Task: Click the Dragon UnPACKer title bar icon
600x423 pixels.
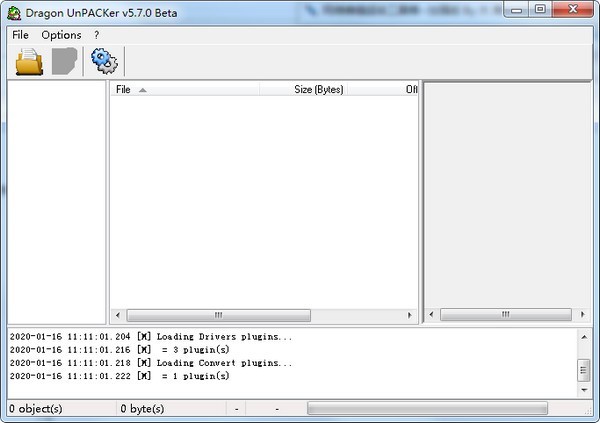Action: point(14,13)
